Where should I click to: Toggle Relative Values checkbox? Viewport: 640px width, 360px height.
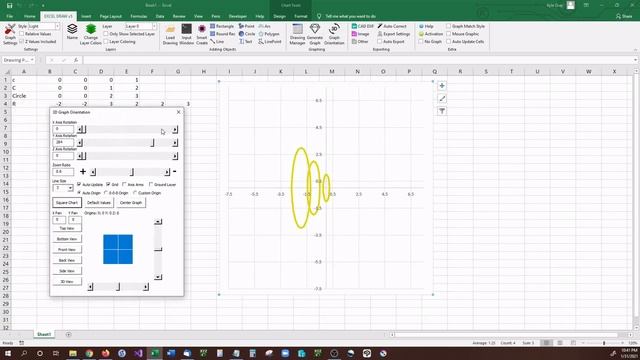pyautogui.click(x=22, y=34)
